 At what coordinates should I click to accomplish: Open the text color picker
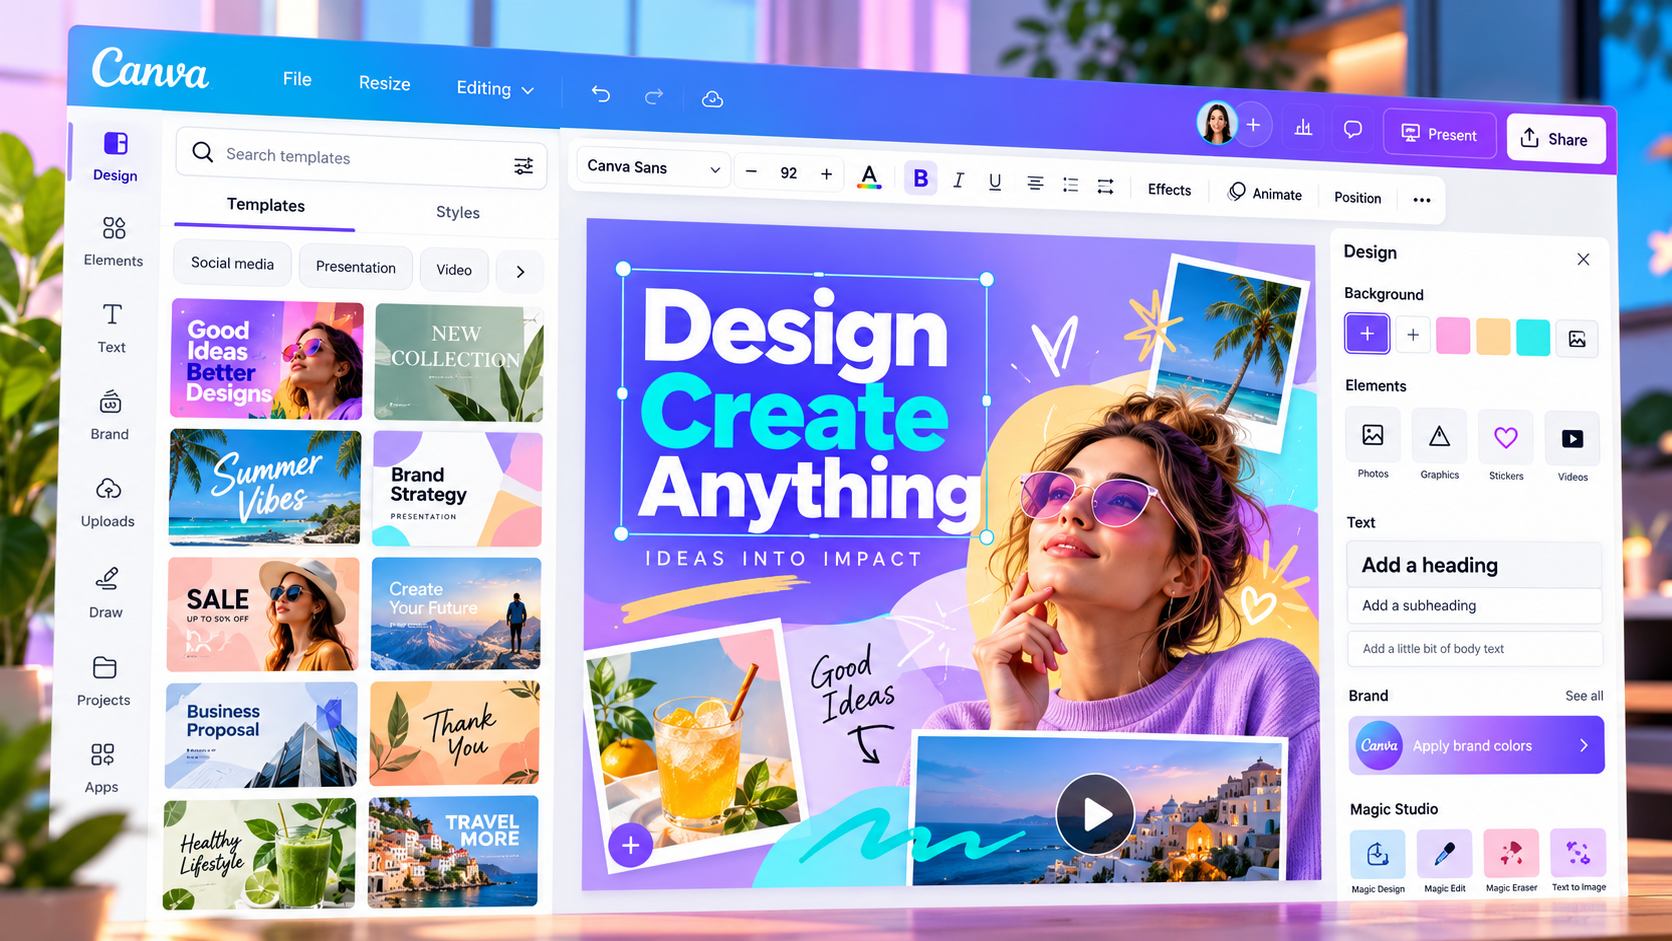870,177
